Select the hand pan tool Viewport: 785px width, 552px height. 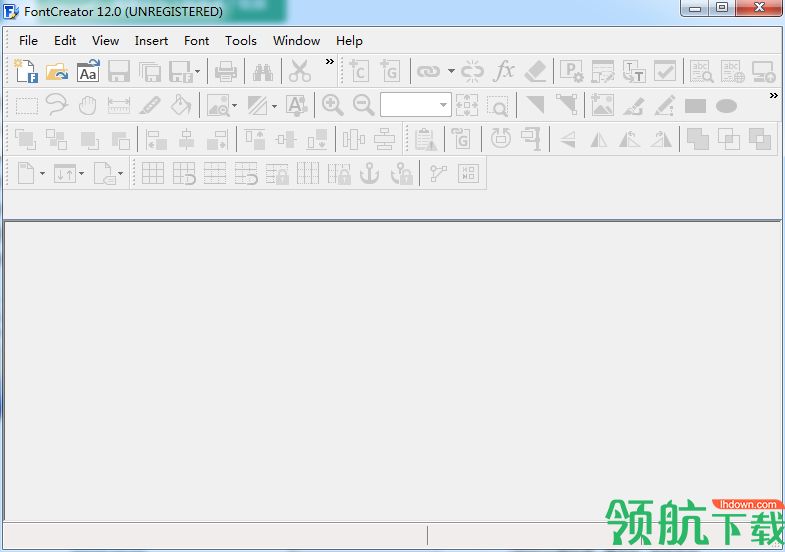[x=88, y=106]
